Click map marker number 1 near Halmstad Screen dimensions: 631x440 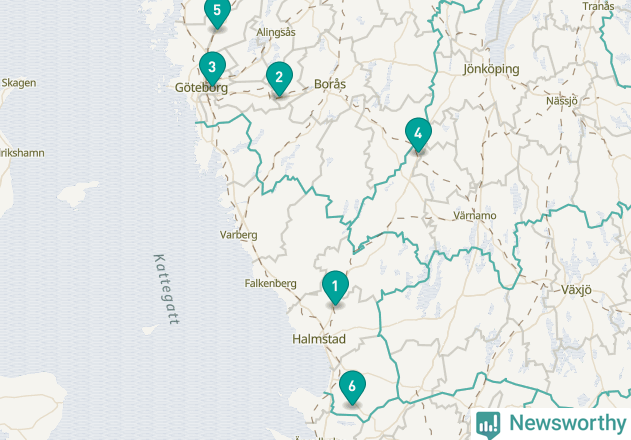pos(335,287)
